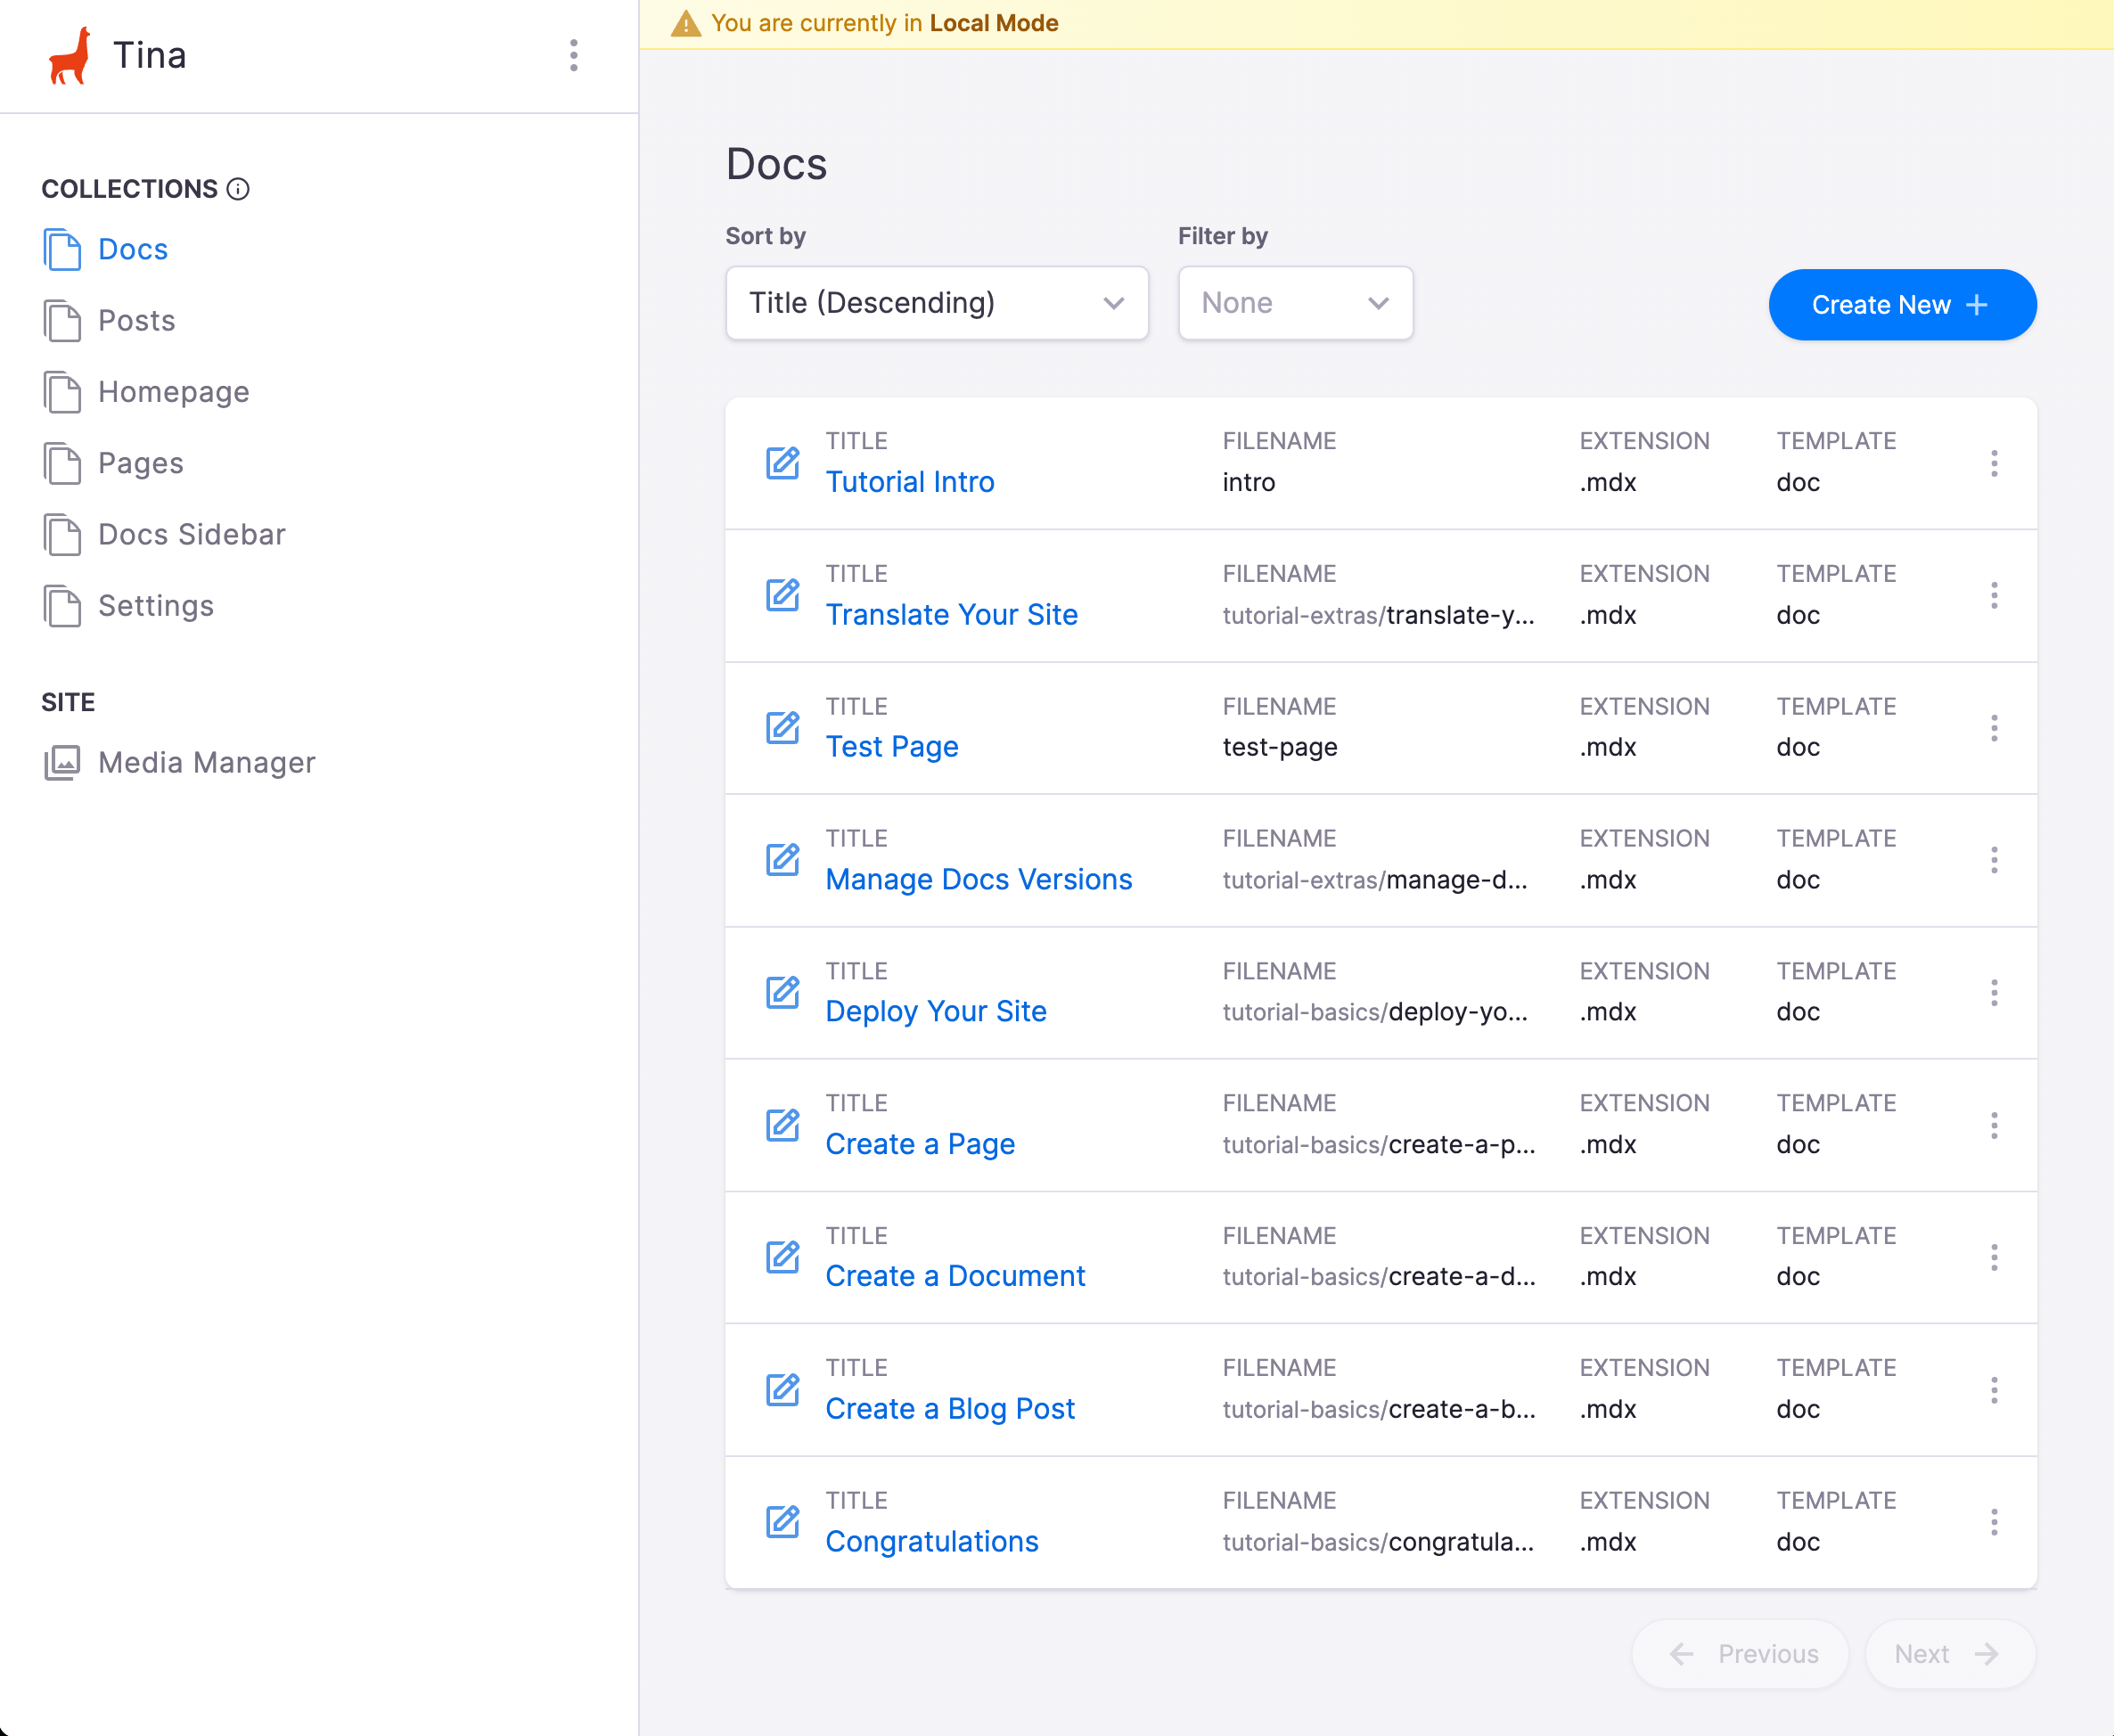Click the 'tutorial-extras/manage-d...' filename
This screenshot has height=1736, width=2114.
click(1375, 880)
